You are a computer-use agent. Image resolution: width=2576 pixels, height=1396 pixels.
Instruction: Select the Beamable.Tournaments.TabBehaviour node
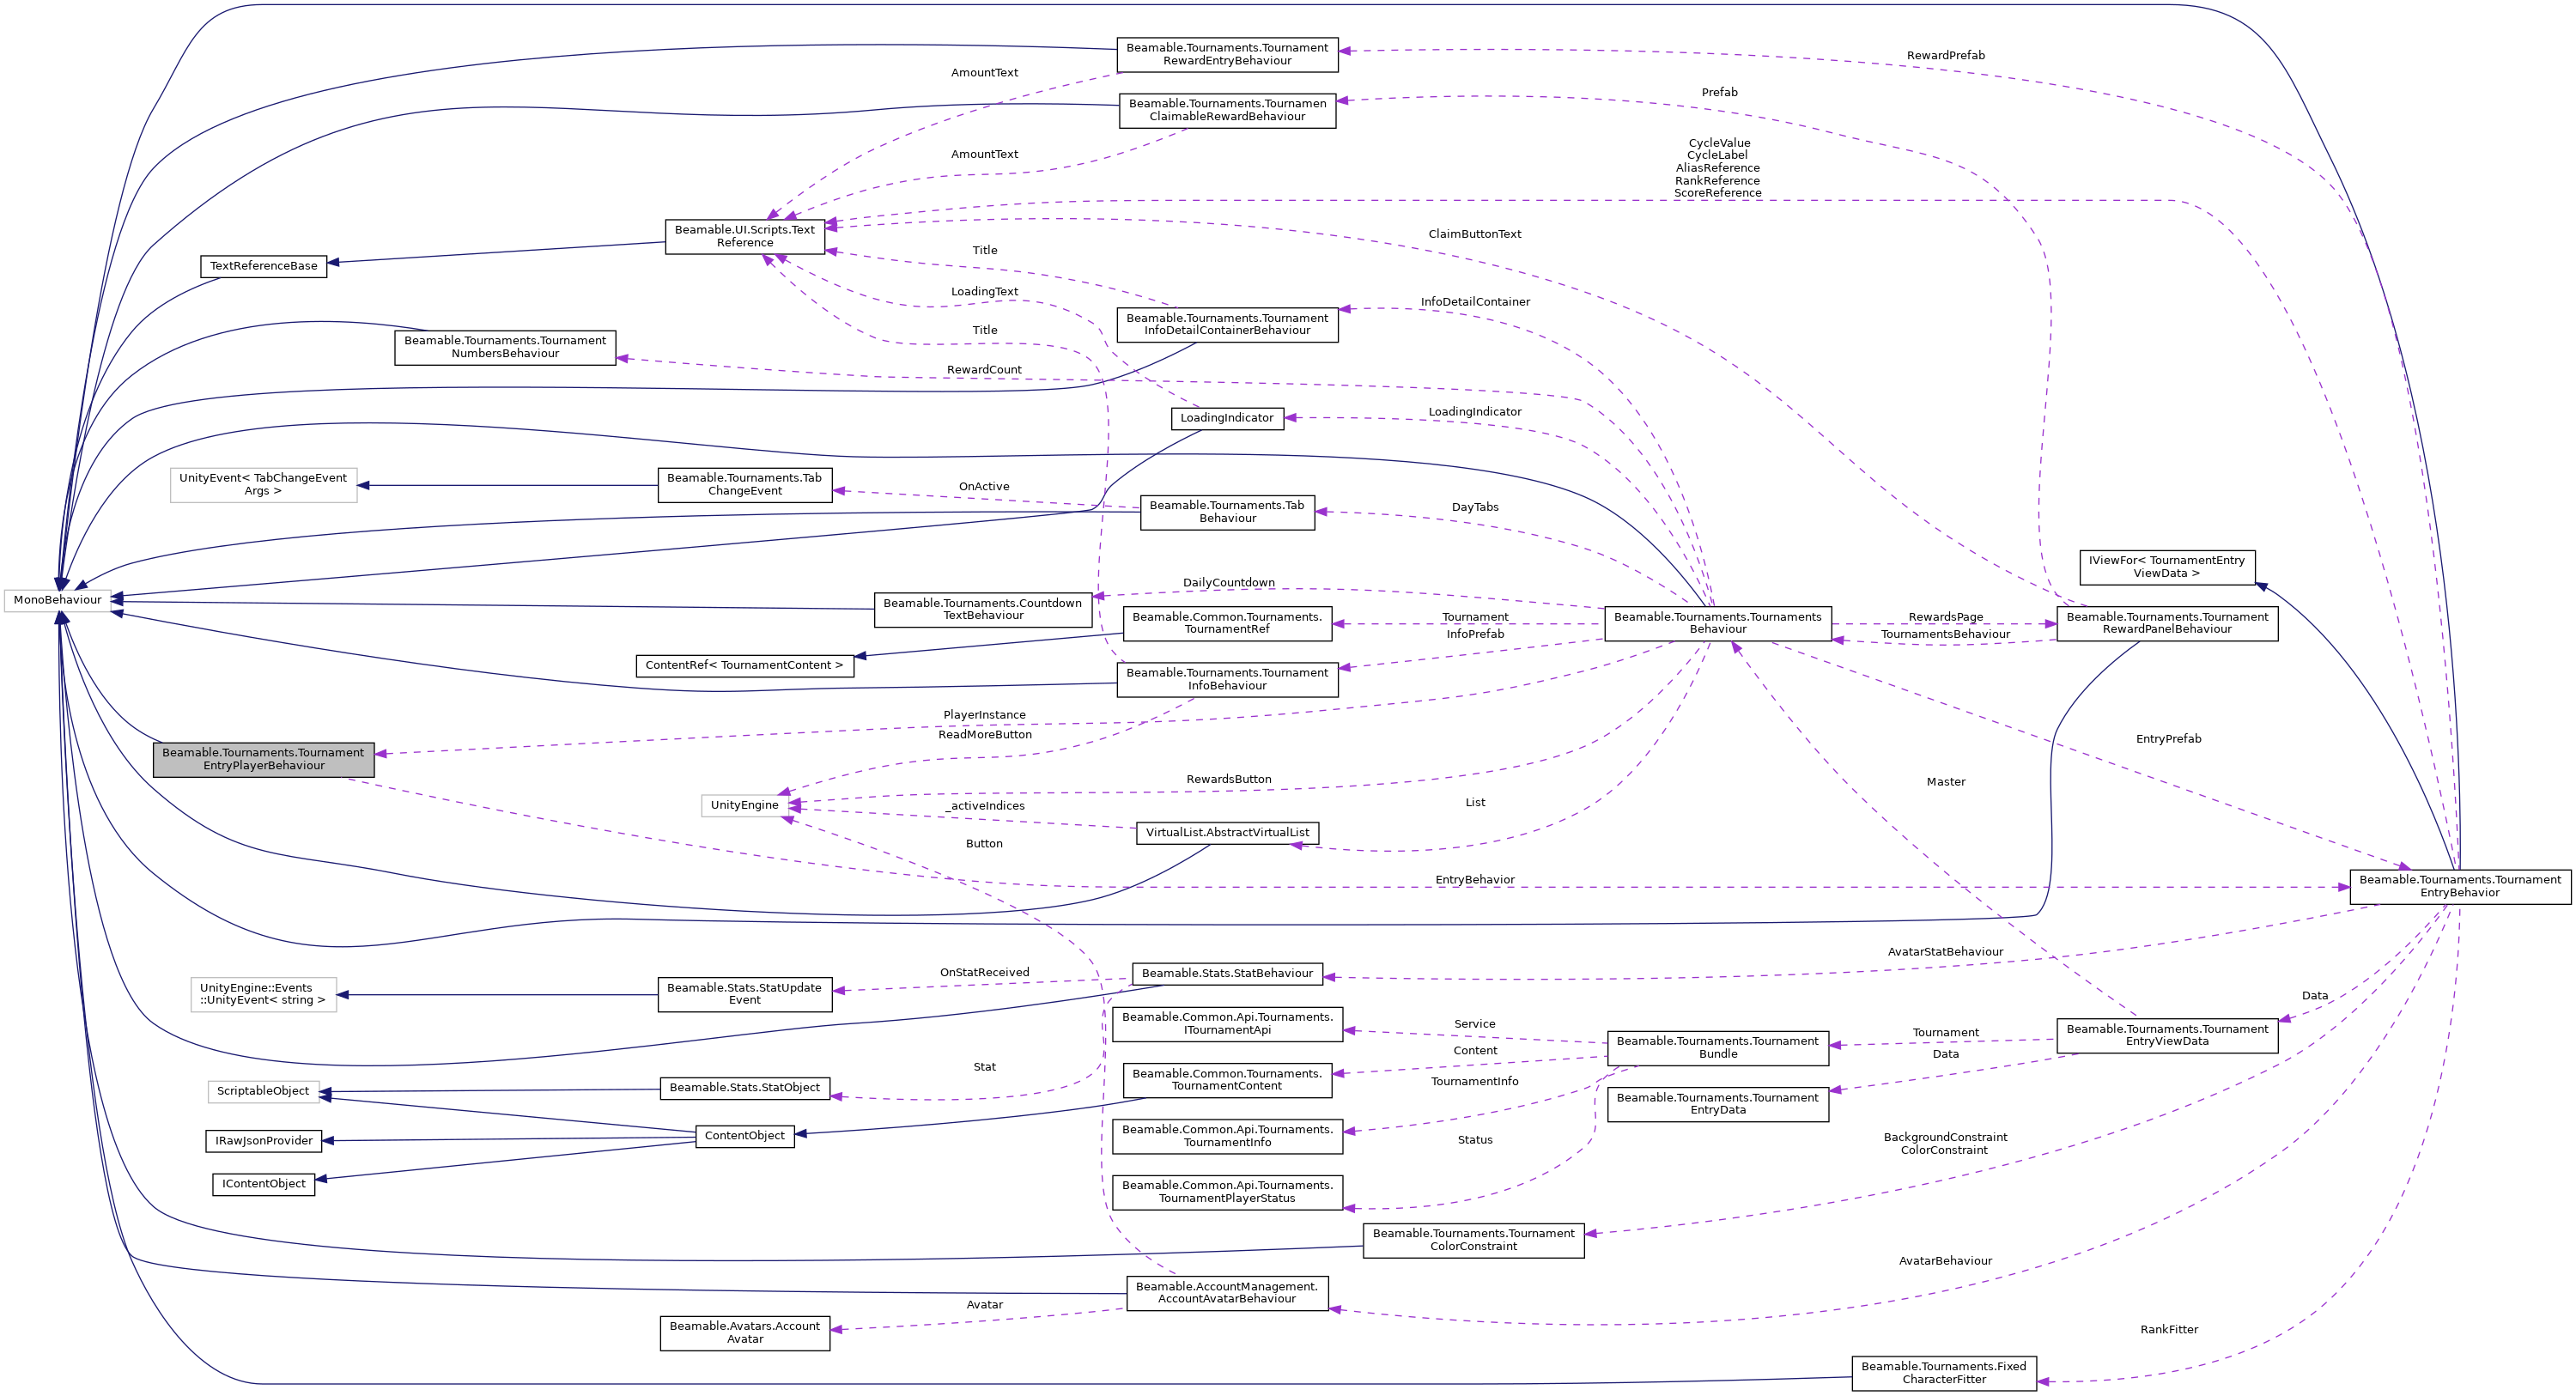point(1228,512)
